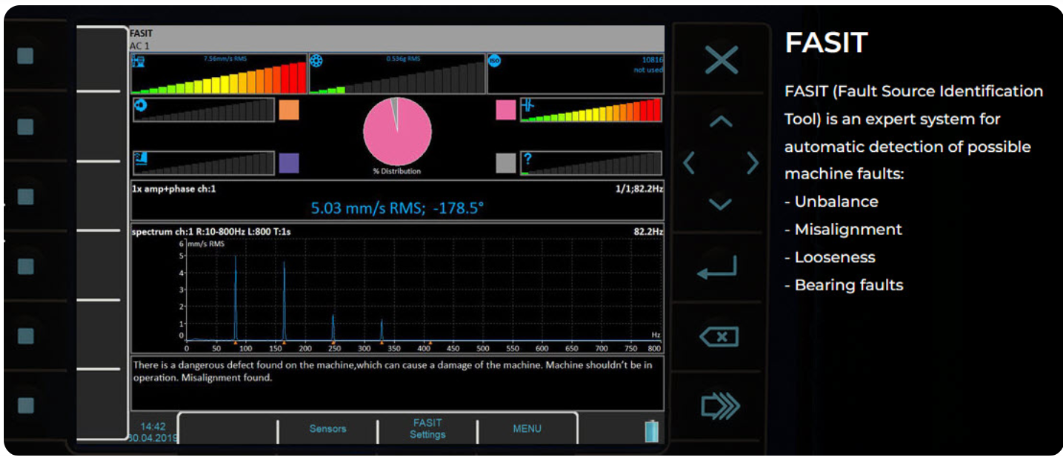Click the bearing icon in acceleration bar
1063x456 pixels.
[x=316, y=62]
